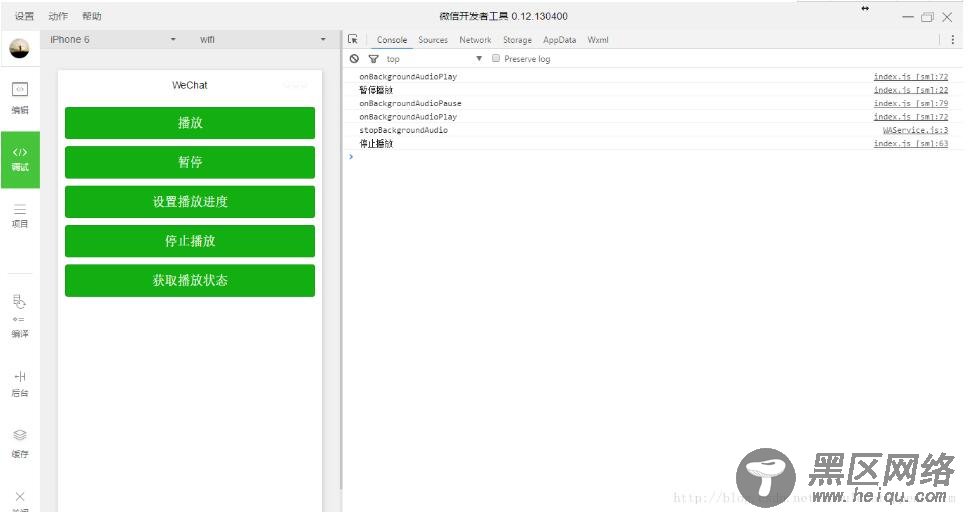Select the 调试 (debug) sidebar icon
Image resolution: width=968 pixels, height=513 pixels.
[20, 159]
